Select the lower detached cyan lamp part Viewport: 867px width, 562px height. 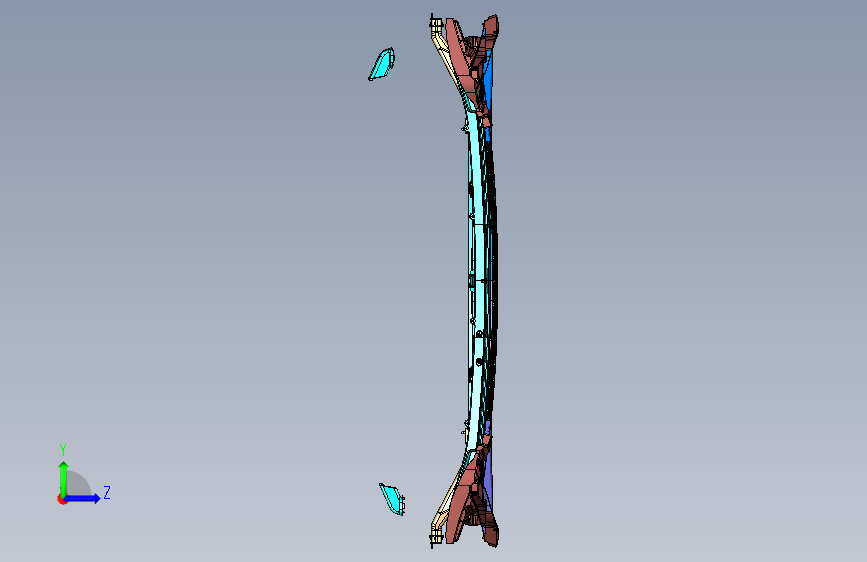[392, 499]
